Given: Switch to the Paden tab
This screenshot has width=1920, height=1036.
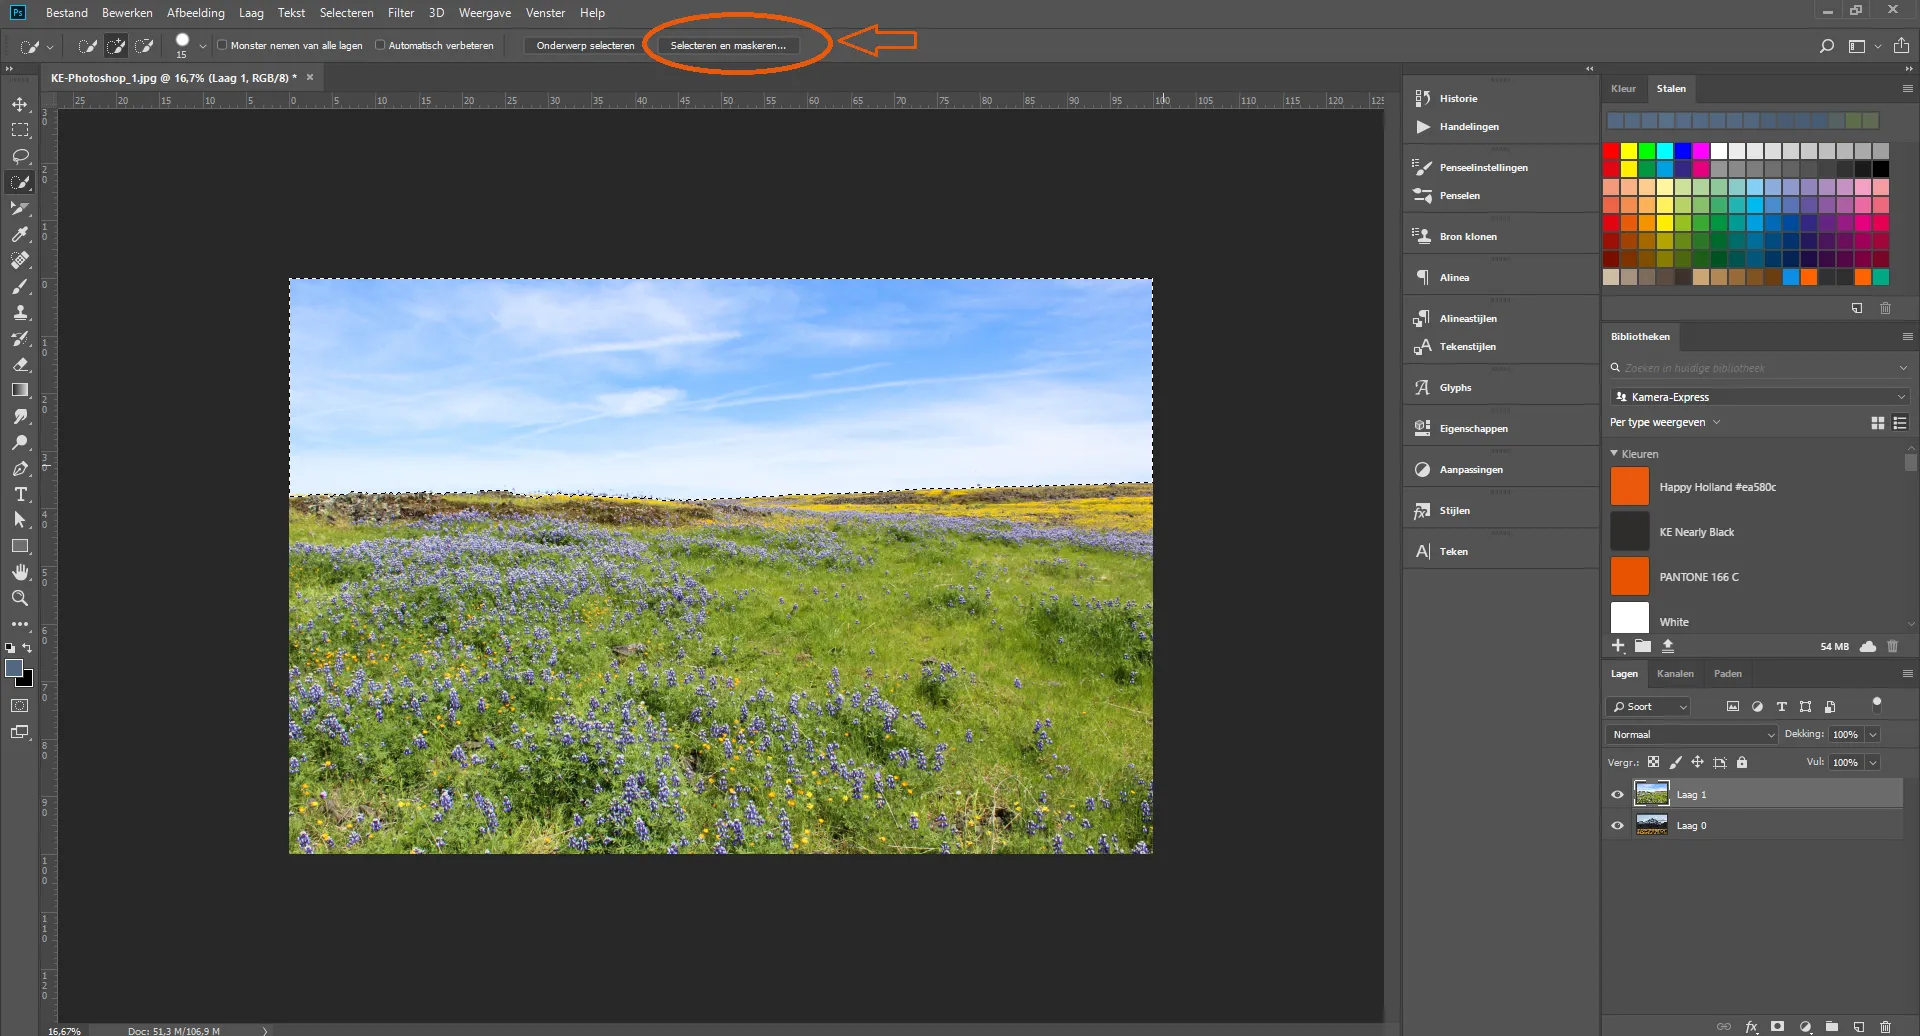Looking at the screenshot, I should (1727, 674).
